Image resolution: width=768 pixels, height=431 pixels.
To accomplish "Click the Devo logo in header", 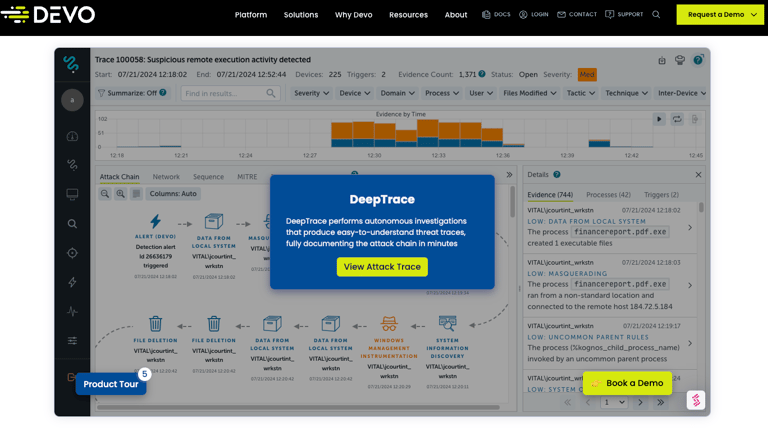I will click(x=48, y=15).
